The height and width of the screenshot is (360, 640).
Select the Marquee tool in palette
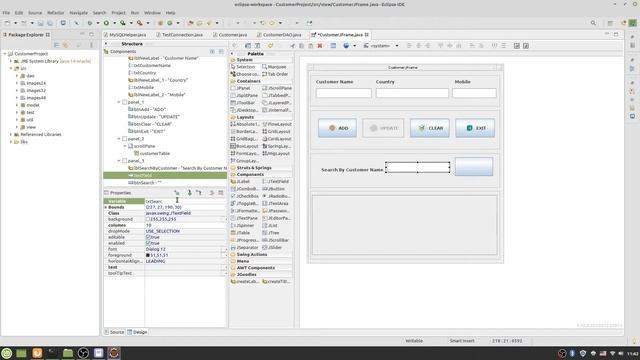click(x=275, y=67)
